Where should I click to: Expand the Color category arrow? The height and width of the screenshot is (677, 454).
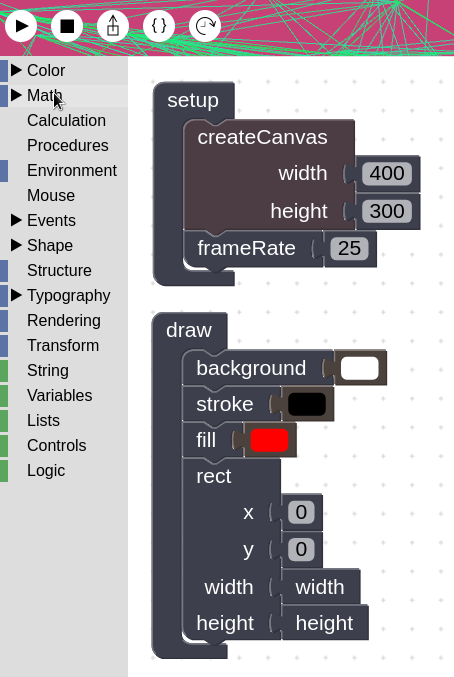click(16, 70)
